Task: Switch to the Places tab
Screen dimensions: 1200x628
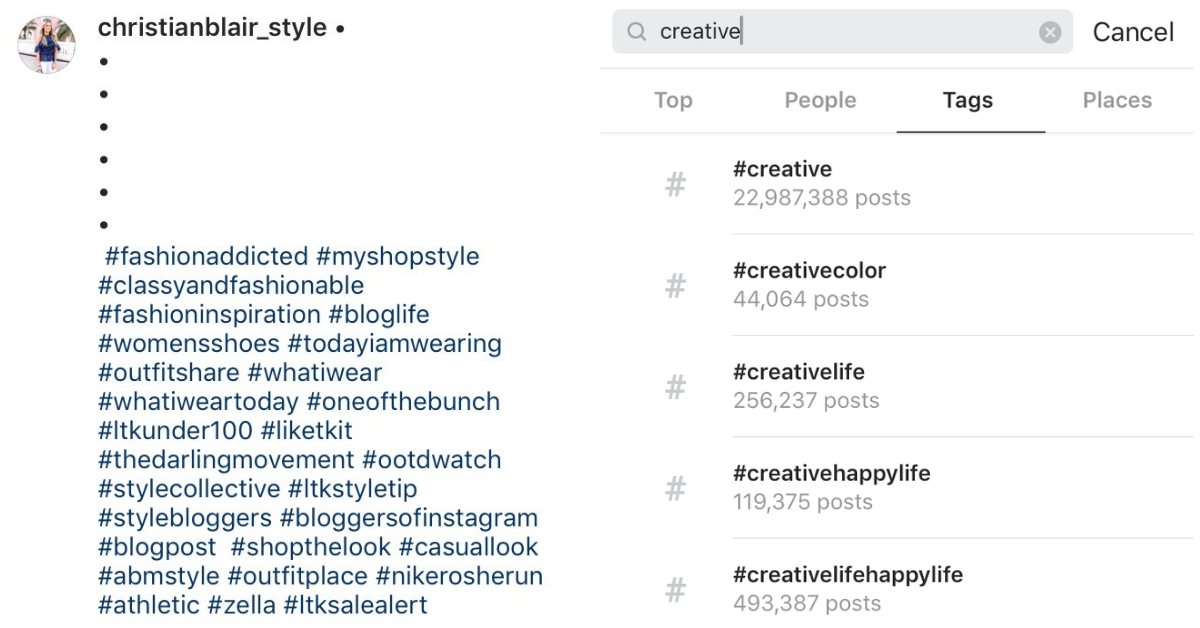Action: (1117, 100)
